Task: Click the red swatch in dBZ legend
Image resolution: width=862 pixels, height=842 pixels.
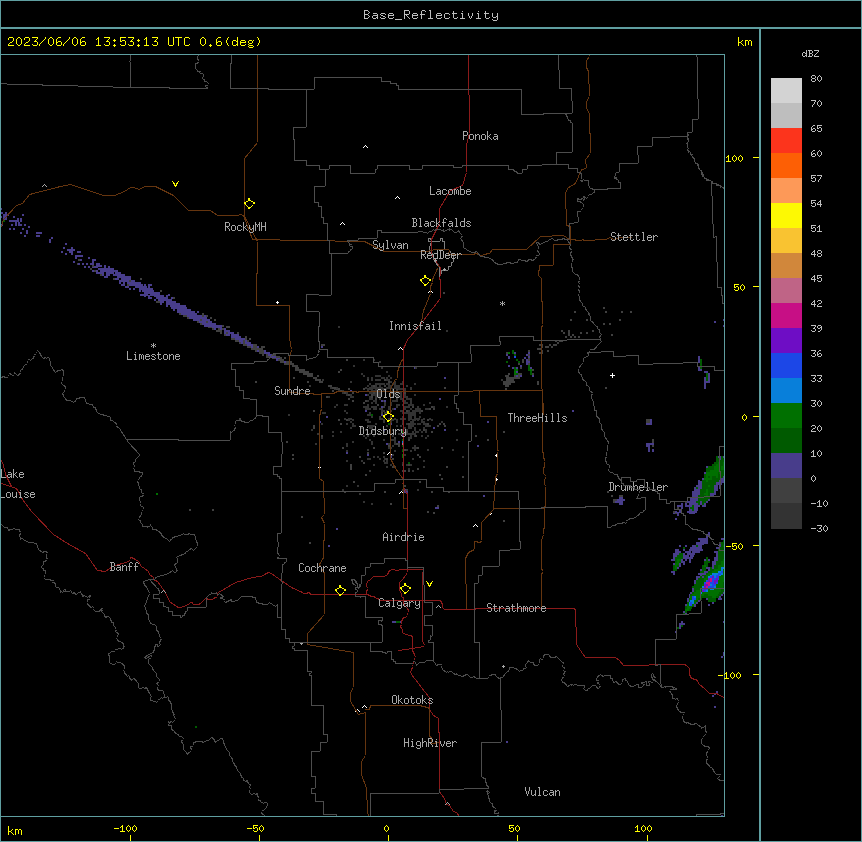Action: coord(786,141)
